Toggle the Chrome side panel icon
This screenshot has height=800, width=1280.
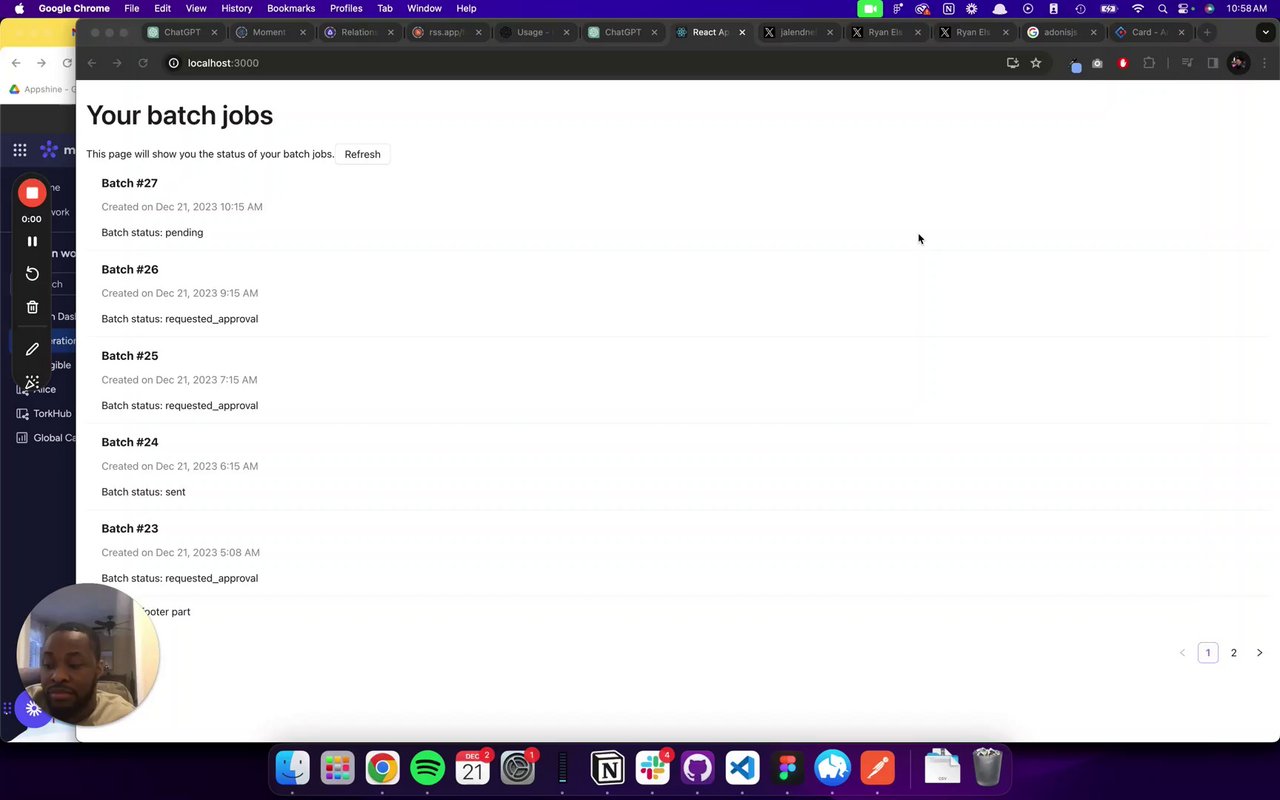(1212, 63)
